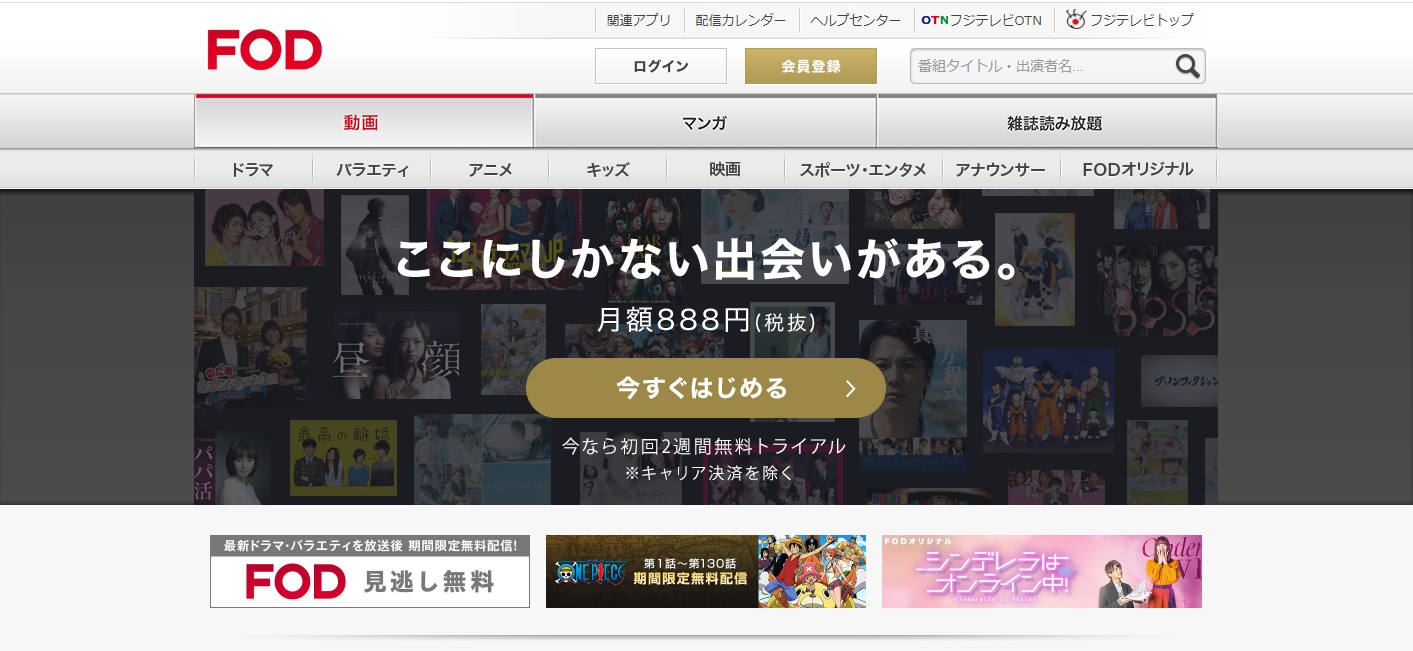The width and height of the screenshot is (1413, 651).
Task: Switch to the マンガ tab
Action: click(x=705, y=123)
